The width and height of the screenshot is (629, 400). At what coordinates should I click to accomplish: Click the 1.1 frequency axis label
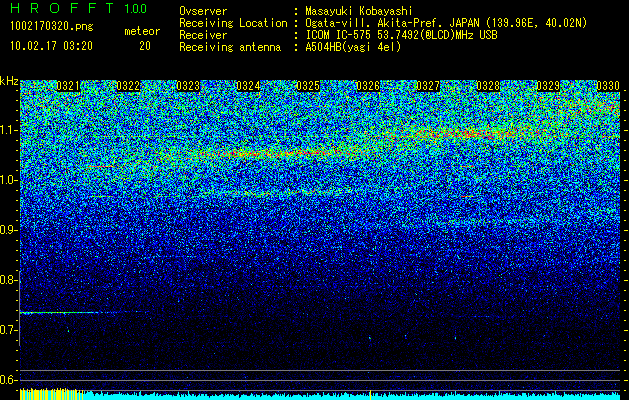8,130
